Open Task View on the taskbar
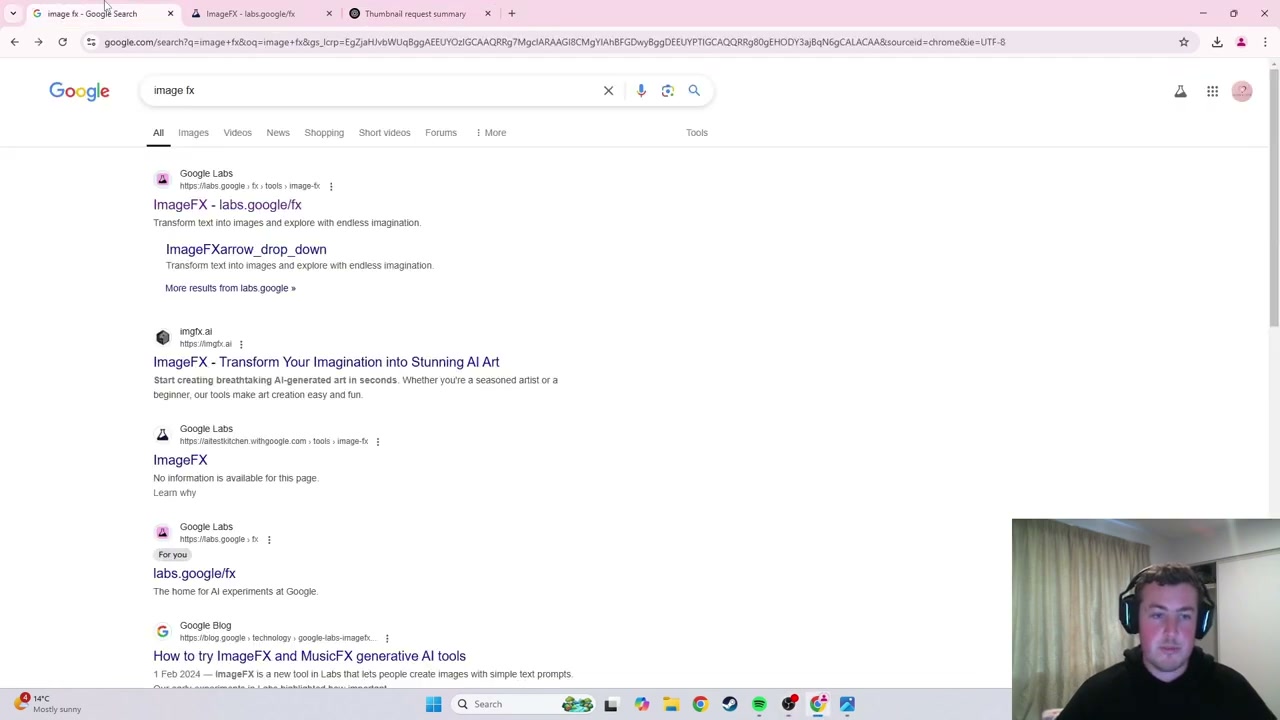 pyautogui.click(x=611, y=704)
